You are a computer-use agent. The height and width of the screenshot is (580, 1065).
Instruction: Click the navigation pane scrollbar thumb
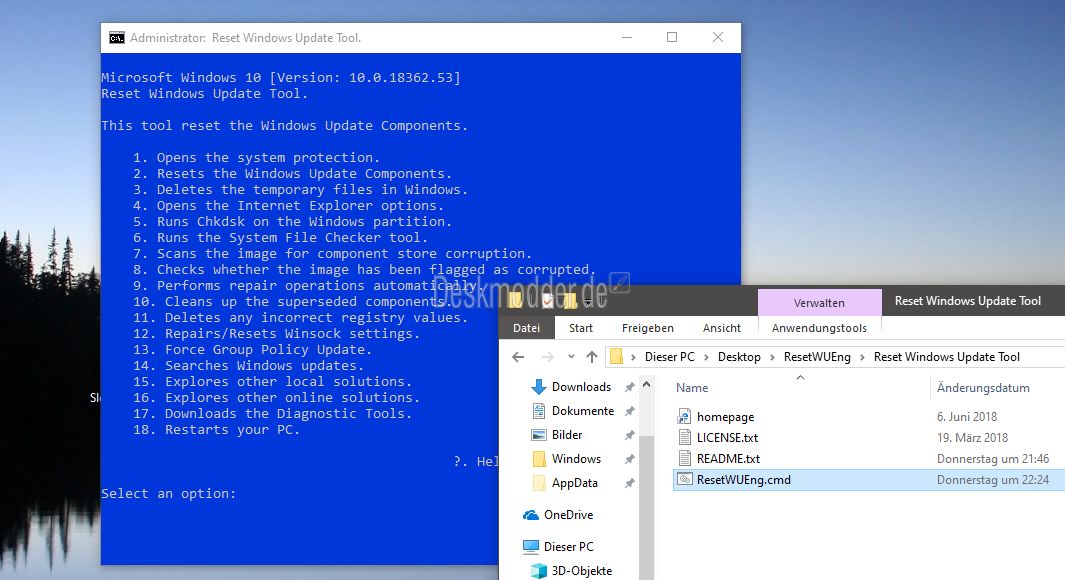click(x=647, y=507)
